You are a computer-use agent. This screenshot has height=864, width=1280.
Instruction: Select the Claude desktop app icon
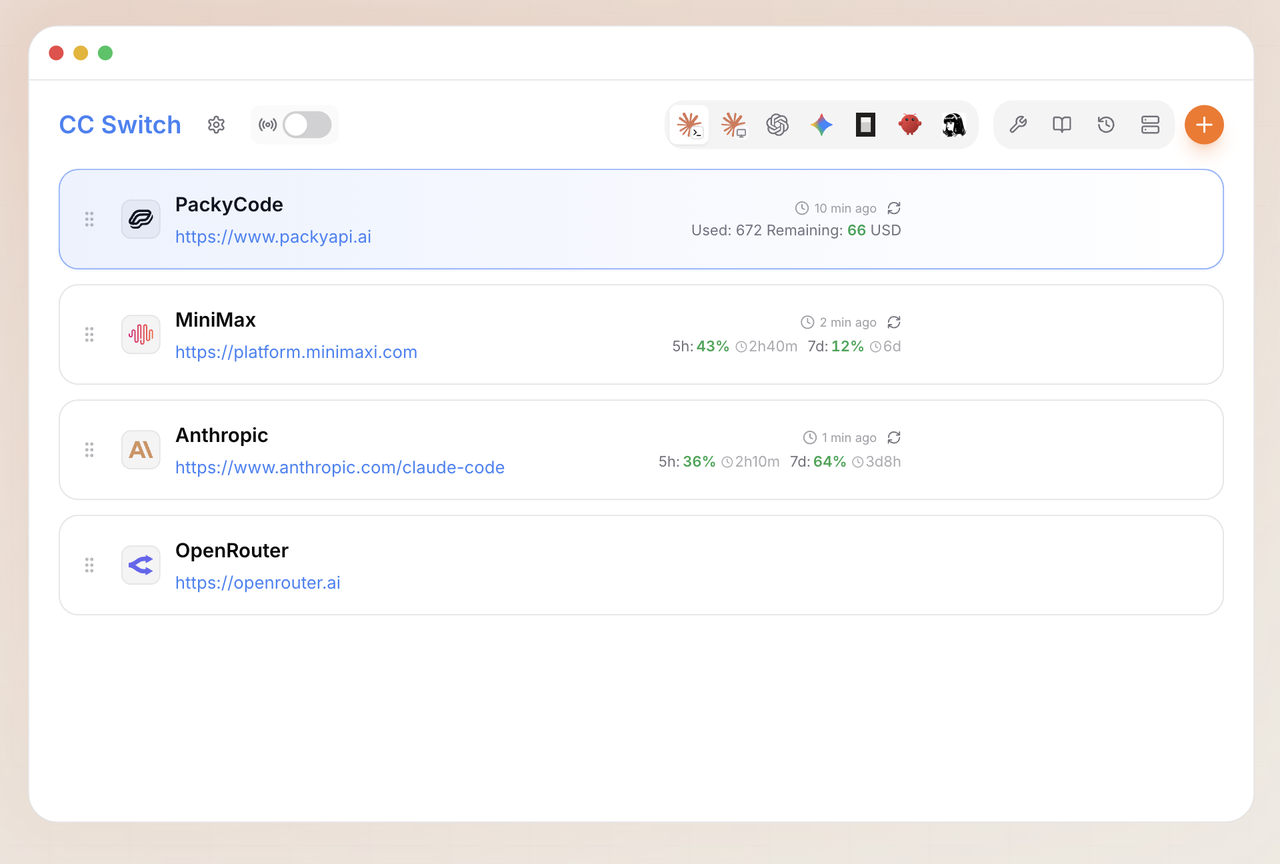[734, 125]
